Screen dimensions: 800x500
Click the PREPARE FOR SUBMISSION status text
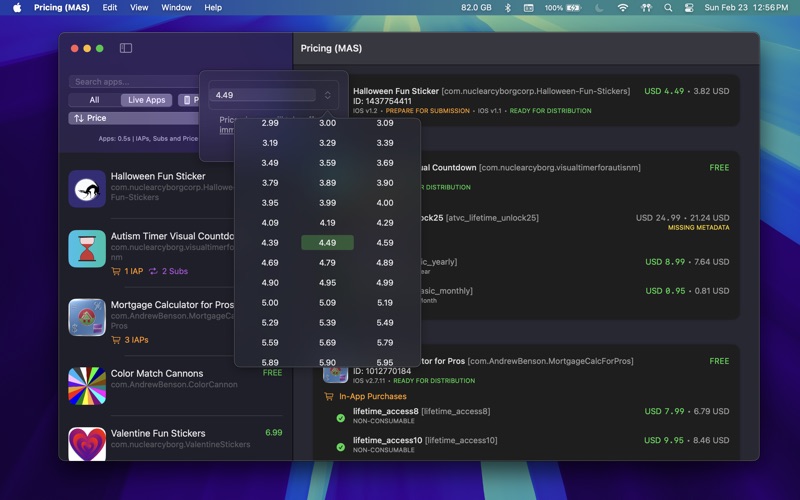(428, 111)
